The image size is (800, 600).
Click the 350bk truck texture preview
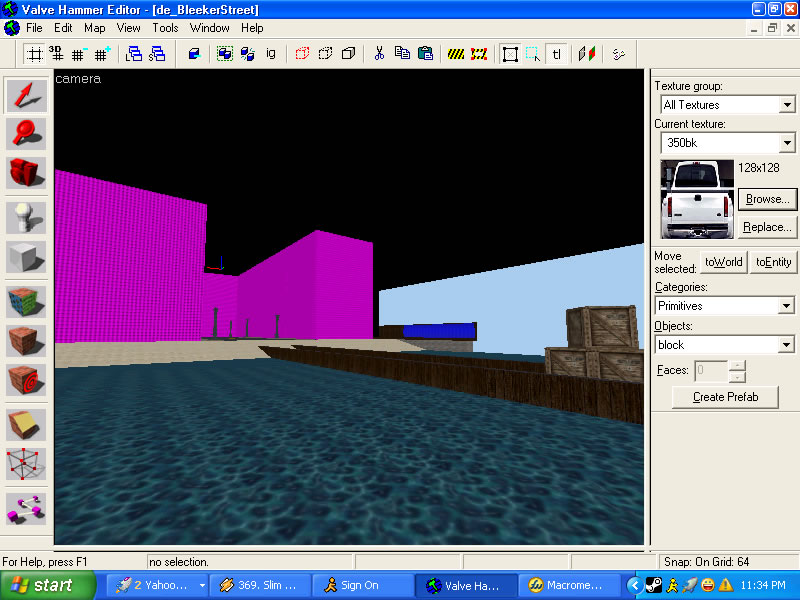pyautogui.click(x=696, y=198)
